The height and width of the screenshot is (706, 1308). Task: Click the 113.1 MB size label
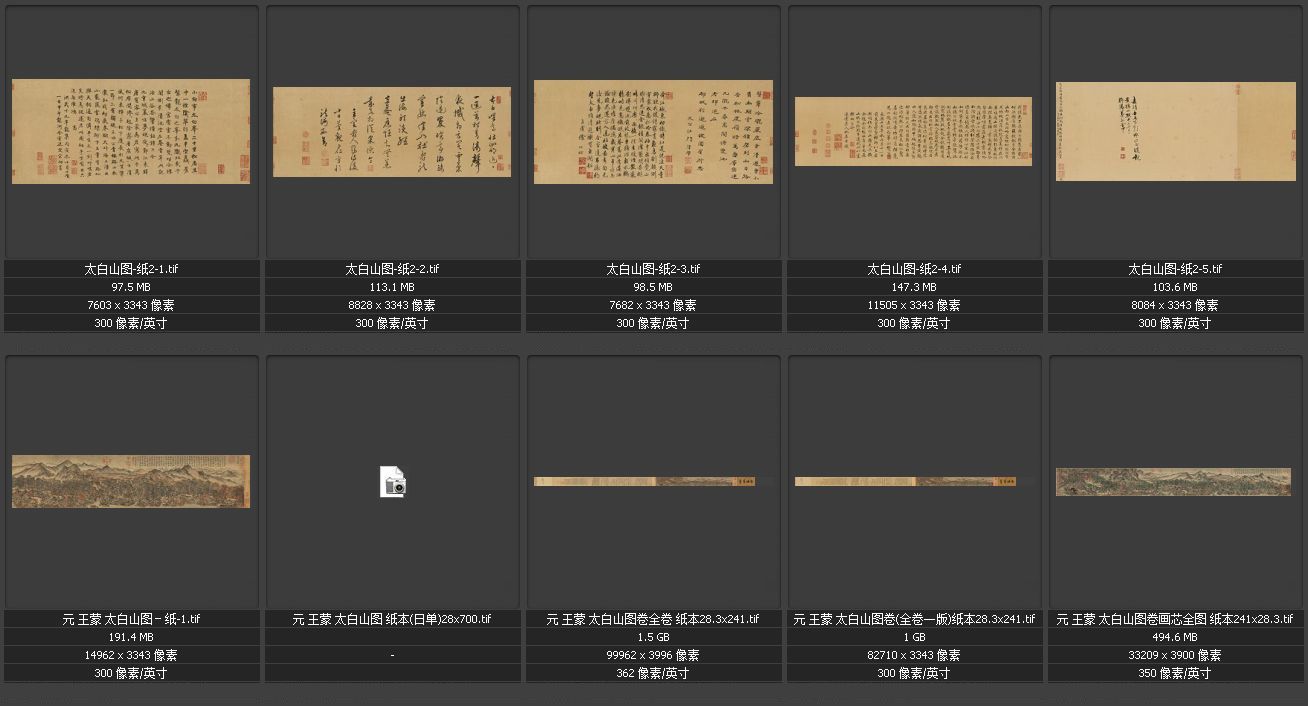(x=392, y=287)
